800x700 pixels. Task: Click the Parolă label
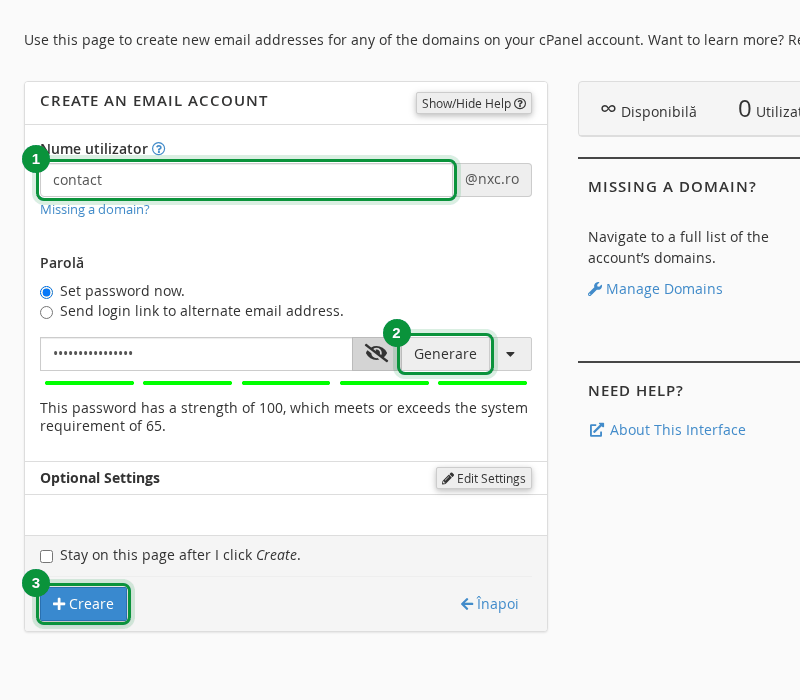pyautogui.click(x=62, y=263)
